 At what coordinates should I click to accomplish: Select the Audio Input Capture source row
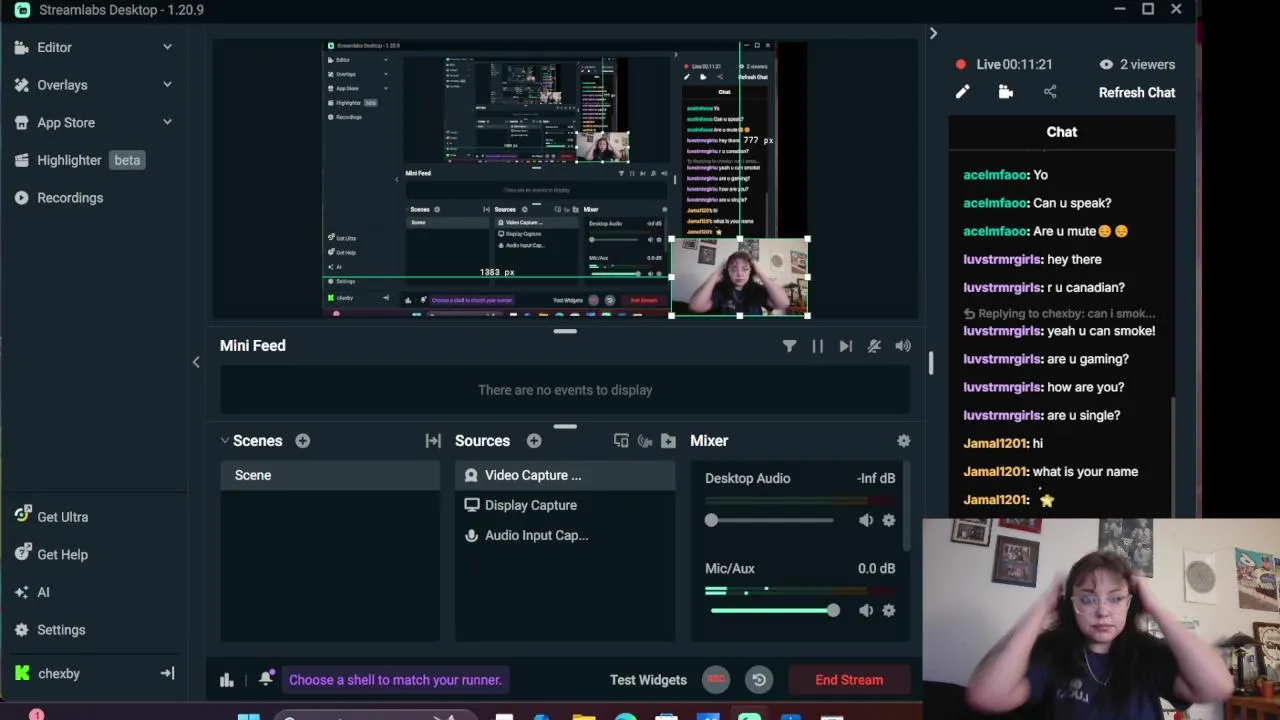565,535
